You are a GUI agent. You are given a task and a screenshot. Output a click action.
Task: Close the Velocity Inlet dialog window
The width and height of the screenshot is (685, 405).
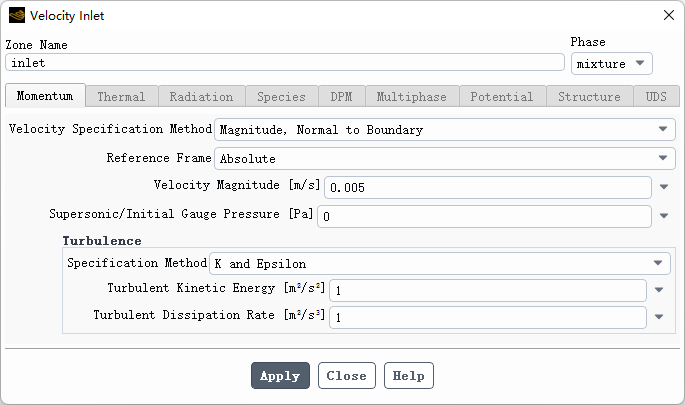click(x=668, y=15)
